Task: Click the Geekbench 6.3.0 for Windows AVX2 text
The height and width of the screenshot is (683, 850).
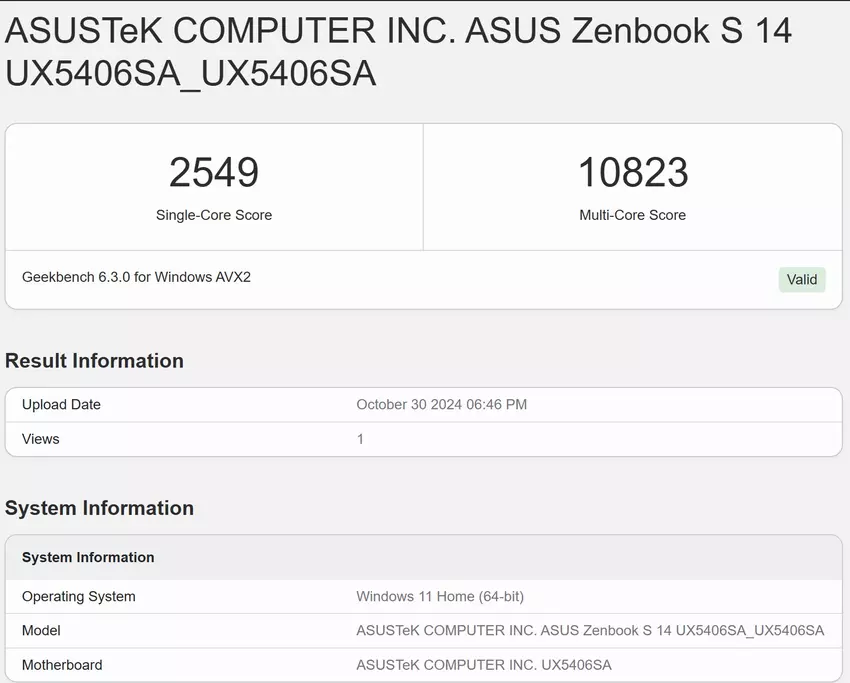Action: coord(136,277)
